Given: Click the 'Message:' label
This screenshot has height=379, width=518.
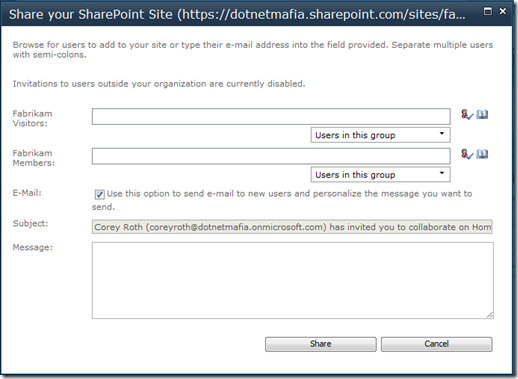Looking at the screenshot, I should (33, 247).
